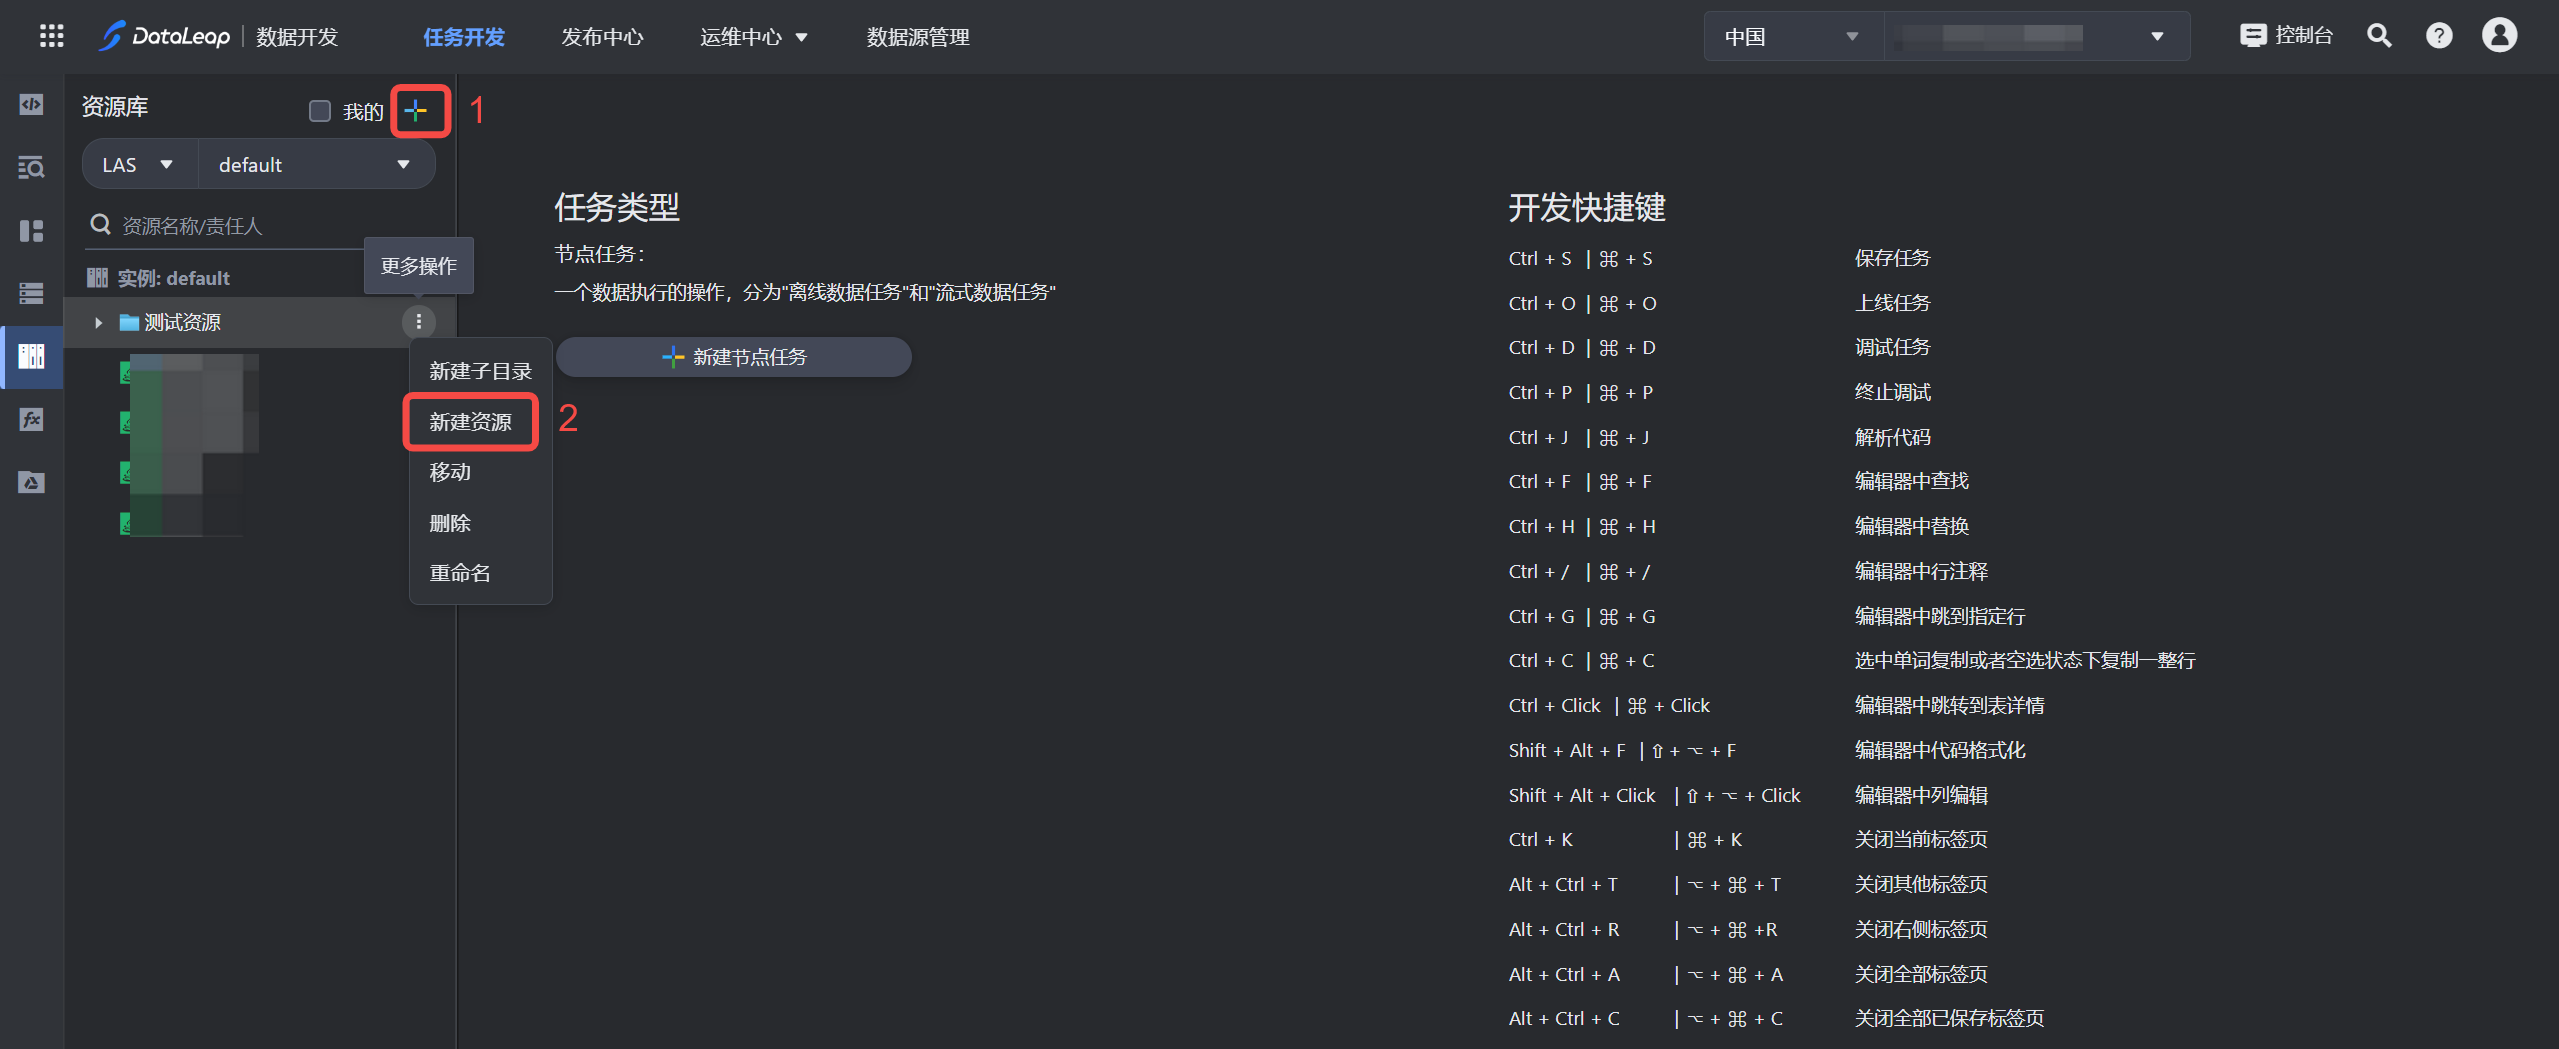Click the plus icon beside 我的
Viewport: 2559px width, 1049px height.
click(x=417, y=111)
